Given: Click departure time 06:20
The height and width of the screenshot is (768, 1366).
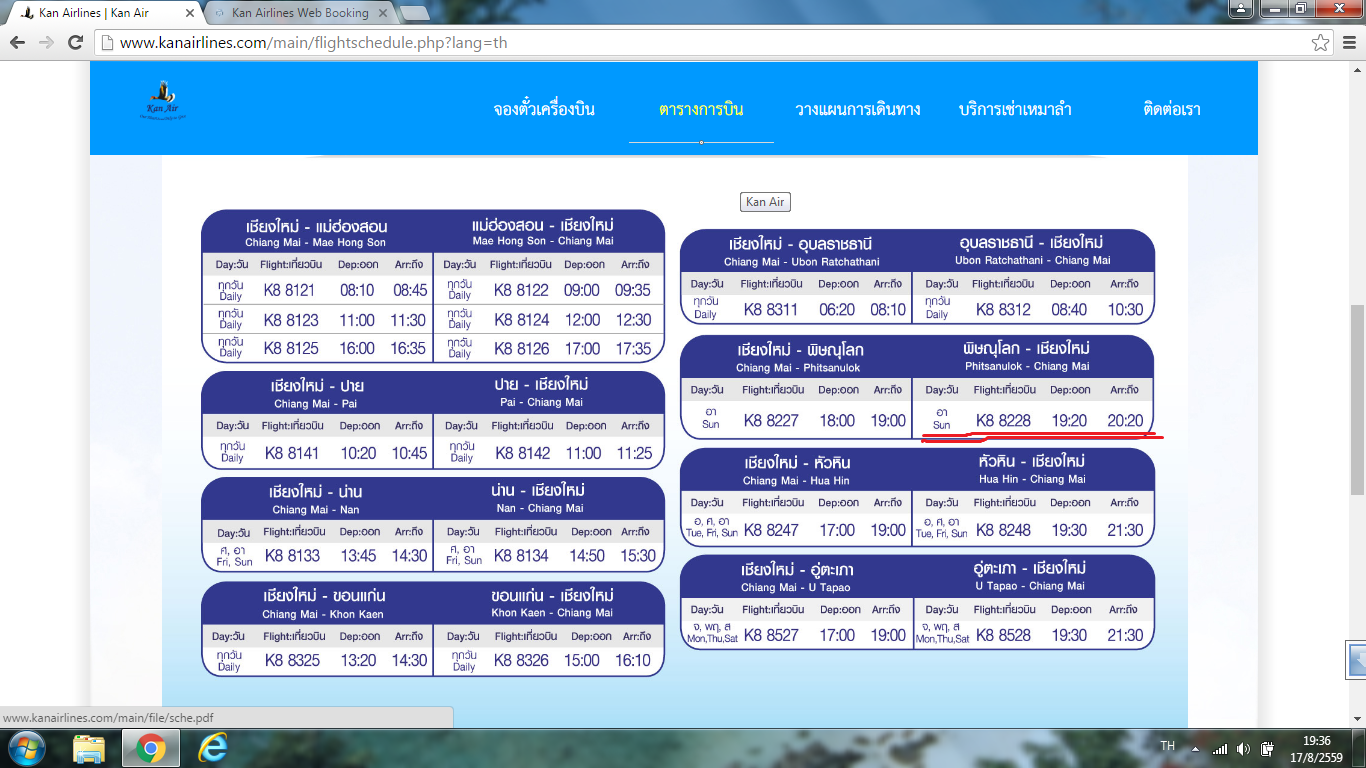Looking at the screenshot, I should coord(837,310).
